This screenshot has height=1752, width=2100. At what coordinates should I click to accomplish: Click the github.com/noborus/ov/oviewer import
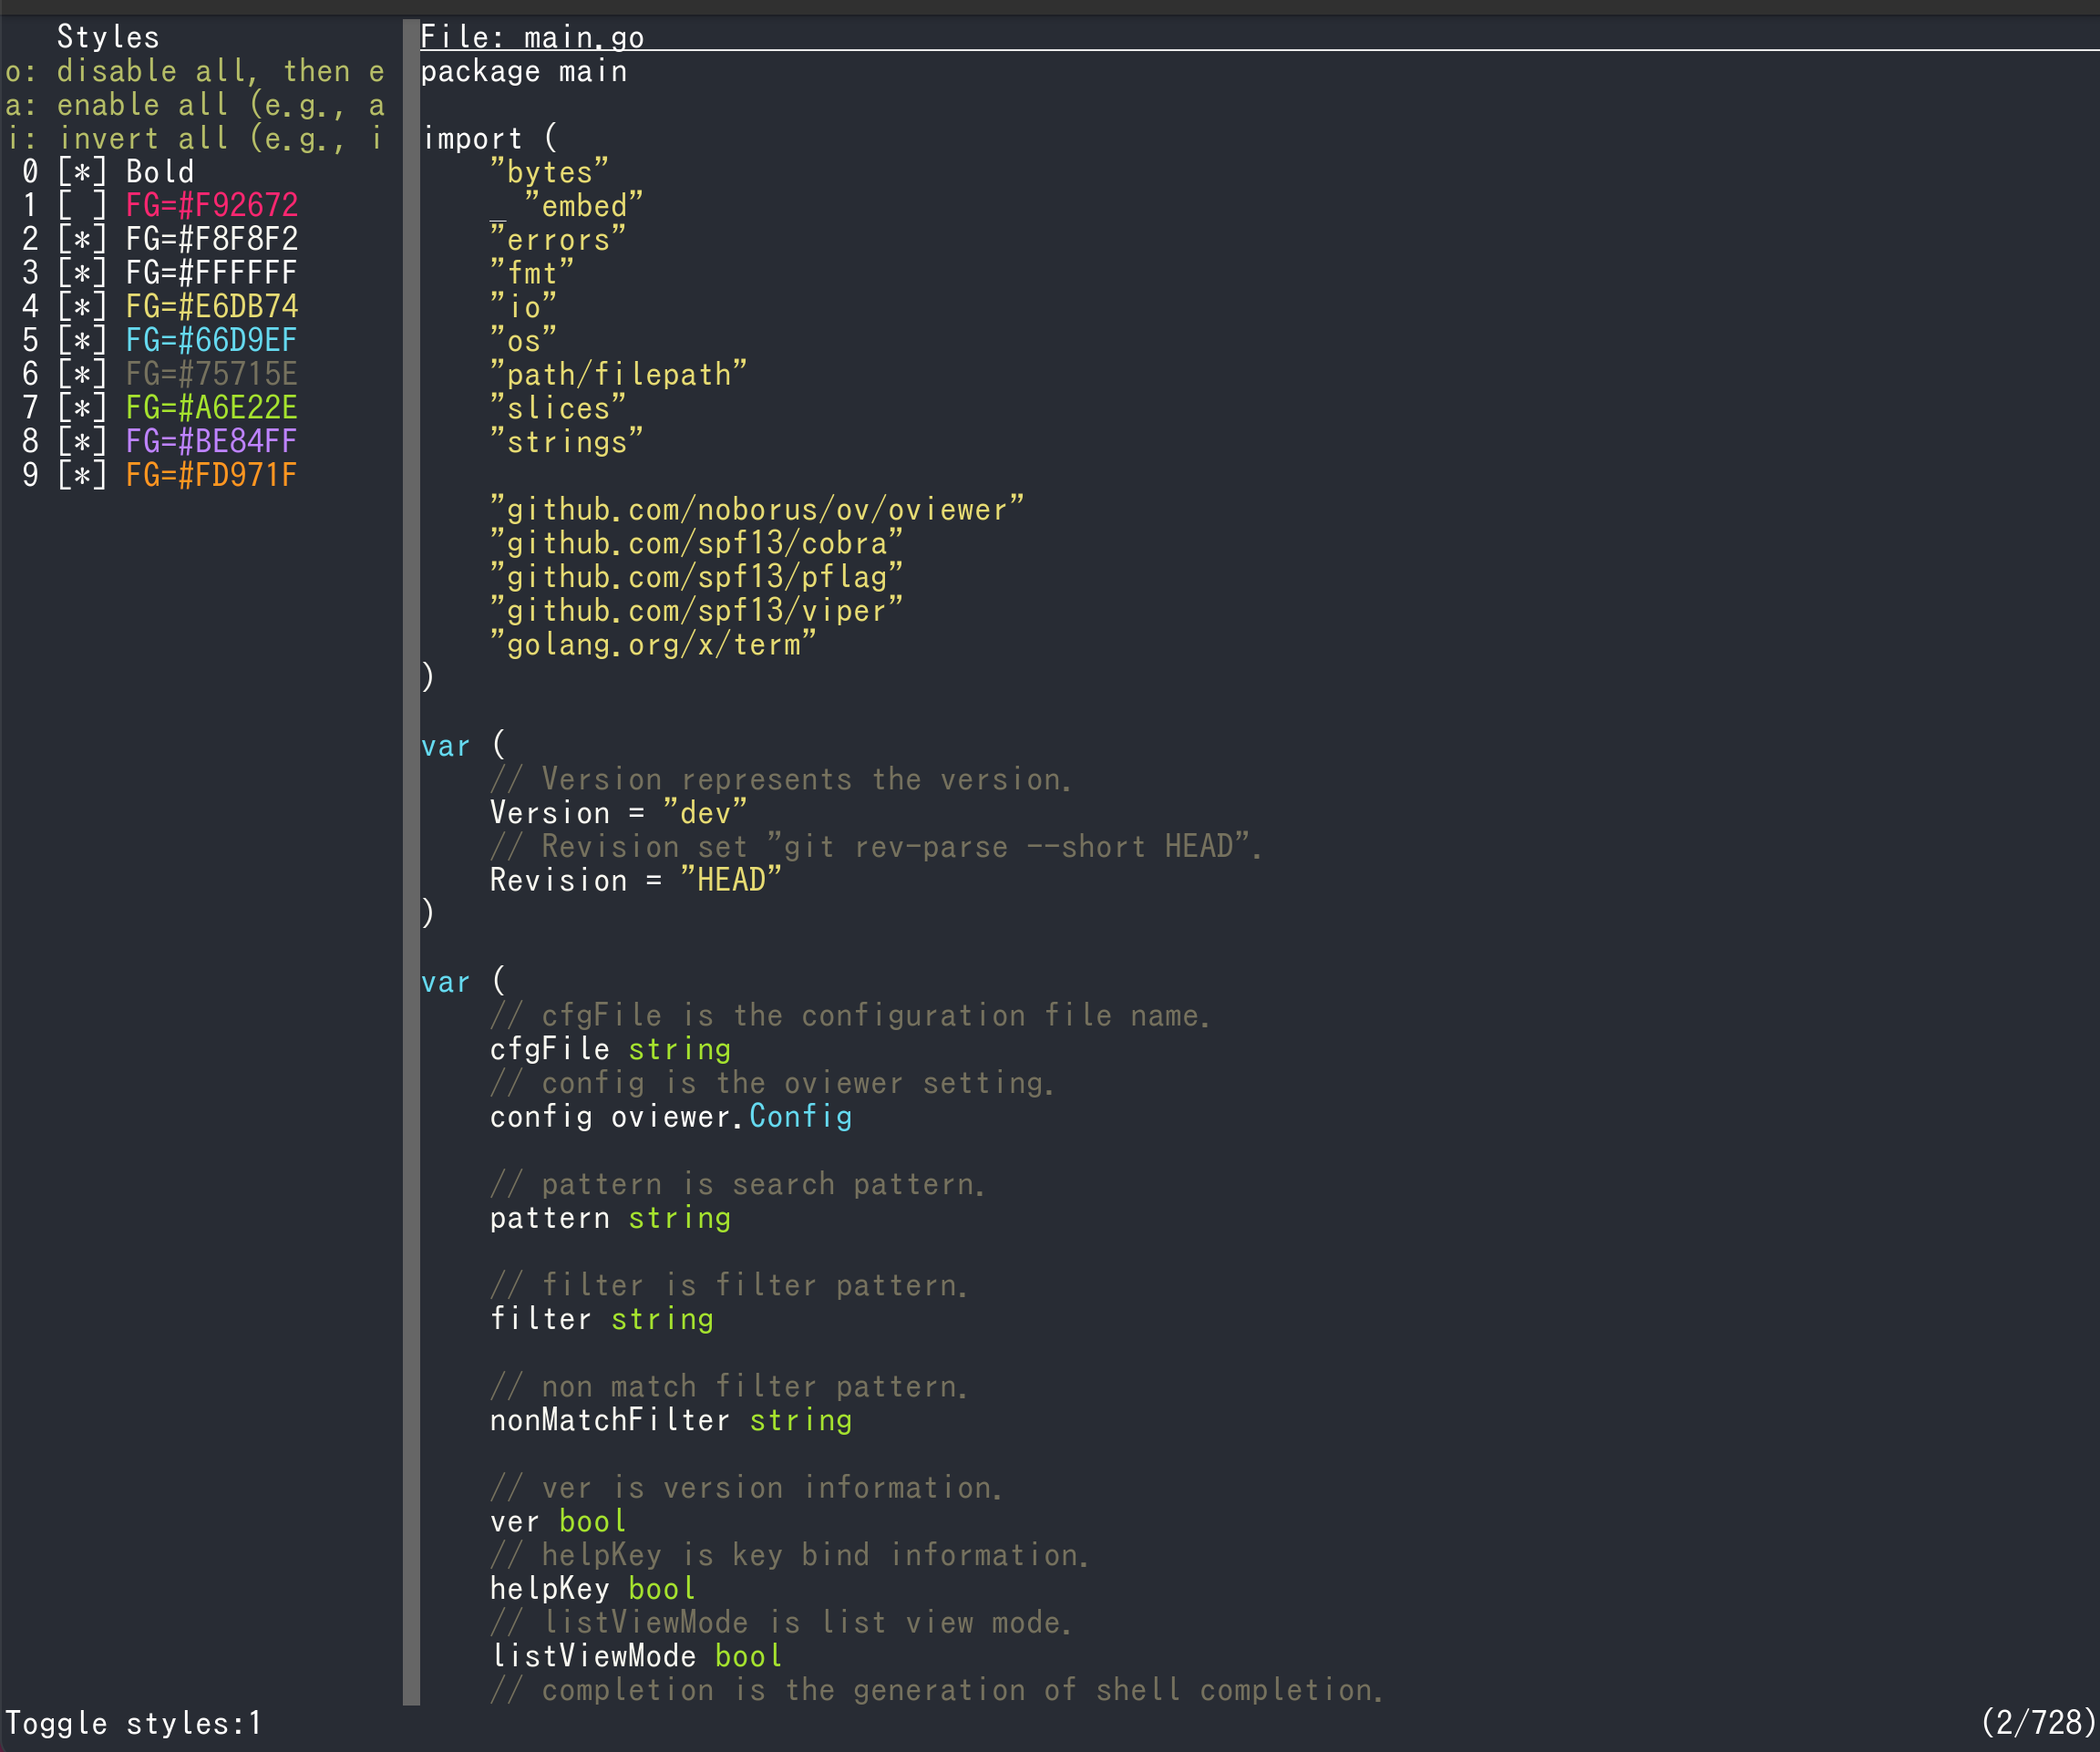757,510
